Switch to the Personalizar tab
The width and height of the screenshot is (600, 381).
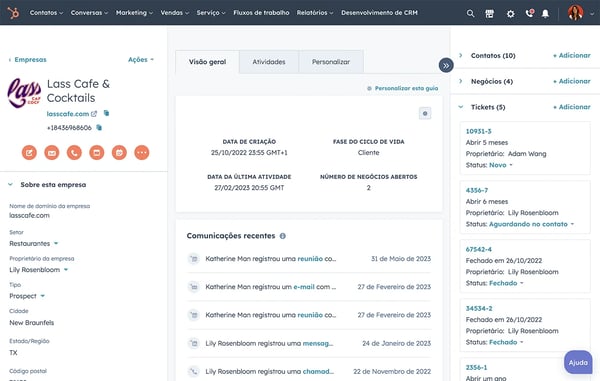(x=331, y=62)
